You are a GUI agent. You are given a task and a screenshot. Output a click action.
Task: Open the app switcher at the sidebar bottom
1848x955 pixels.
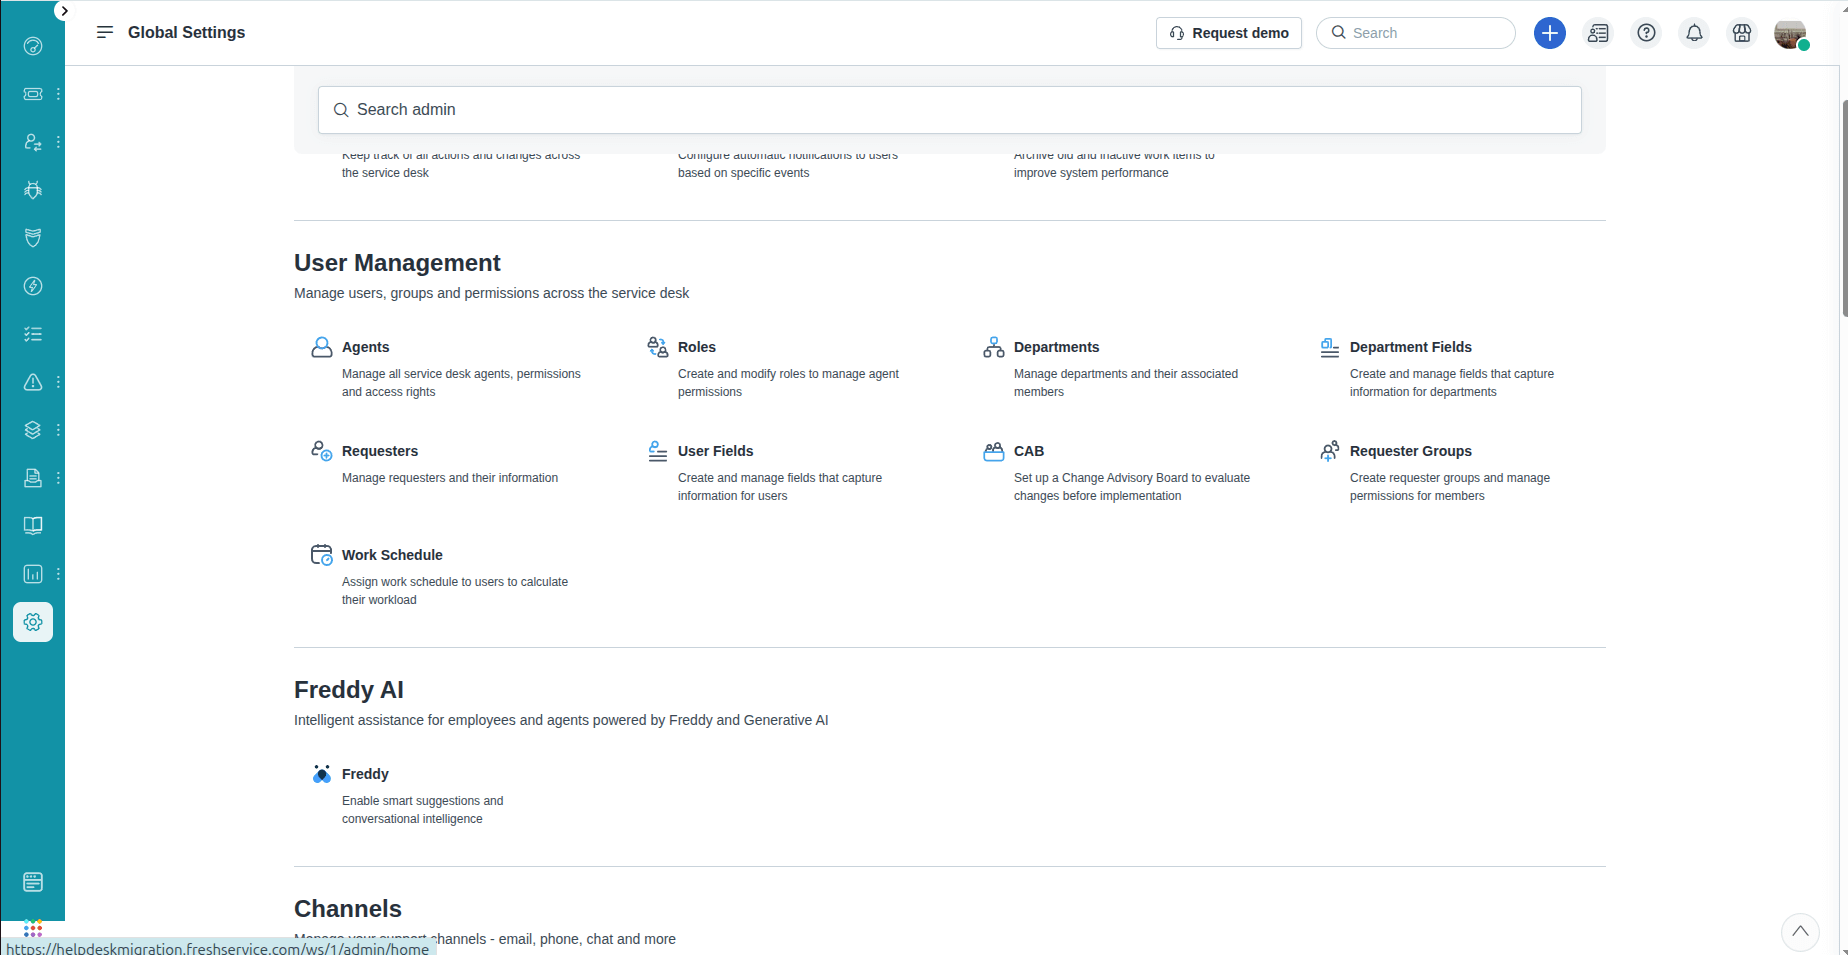click(x=32, y=930)
